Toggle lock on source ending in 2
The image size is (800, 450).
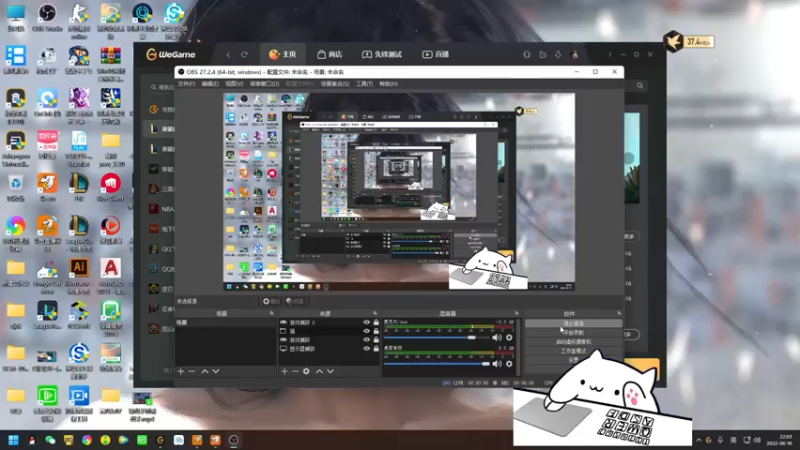click(x=376, y=322)
